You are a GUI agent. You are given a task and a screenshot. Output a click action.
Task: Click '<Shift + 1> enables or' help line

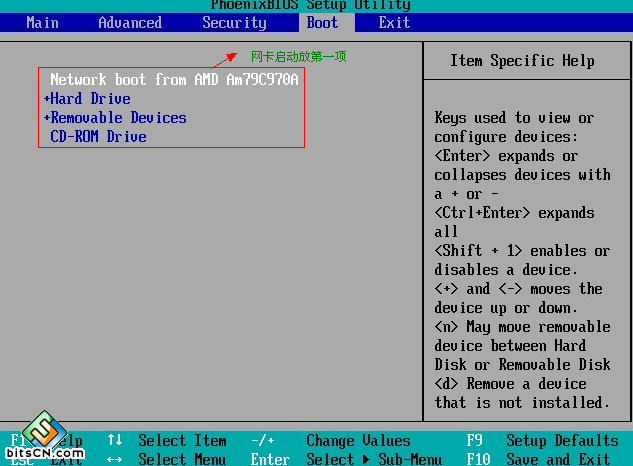coord(522,251)
